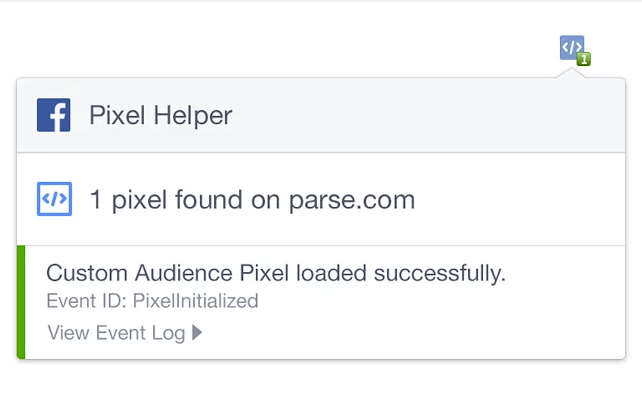The image size is (642, 406).
Task: Click the Facebook logo icon
Action: click(x=54, y=115)
